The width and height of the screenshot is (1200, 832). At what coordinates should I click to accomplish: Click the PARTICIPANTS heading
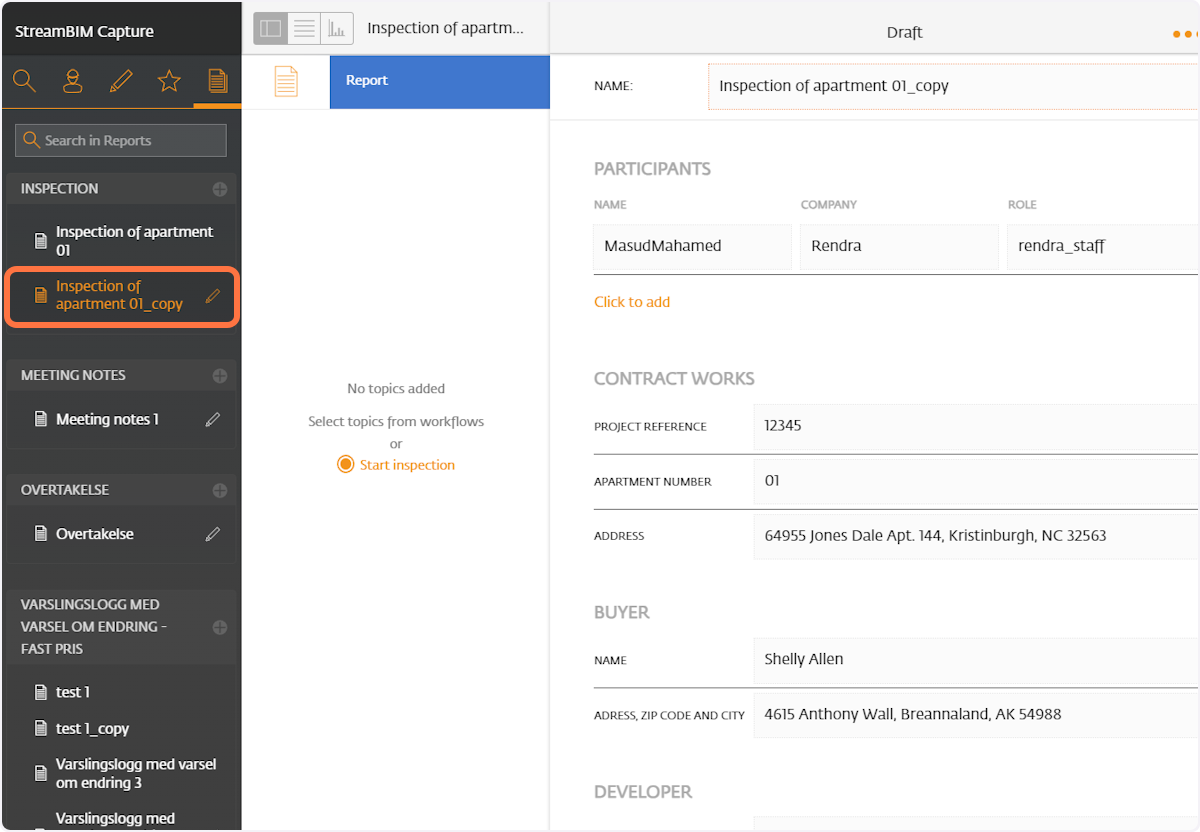652,169
